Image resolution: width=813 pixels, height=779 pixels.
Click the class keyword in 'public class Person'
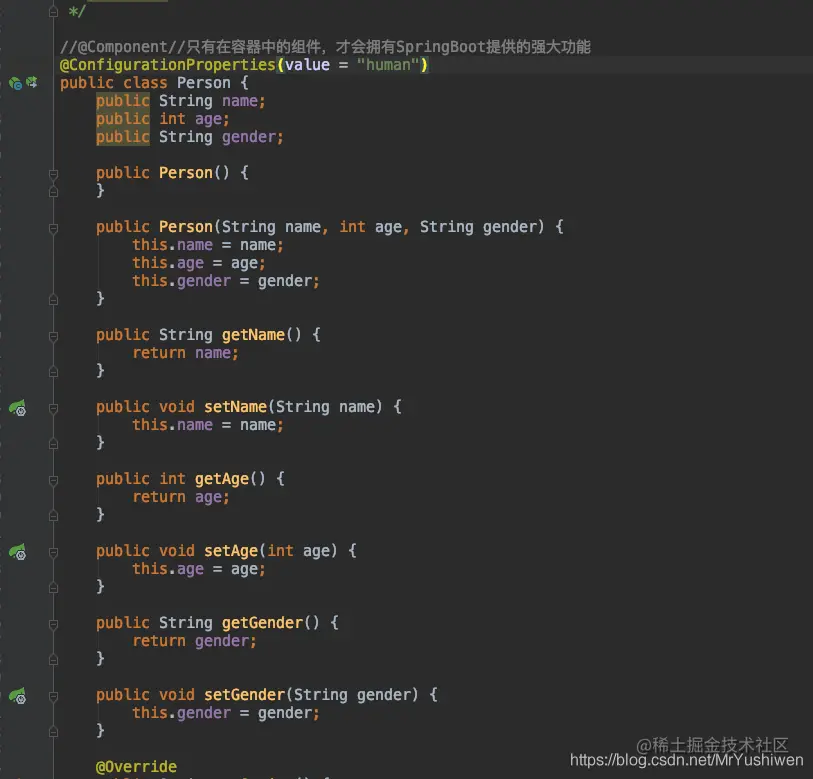pyautogui.click(x=145, y=83)
